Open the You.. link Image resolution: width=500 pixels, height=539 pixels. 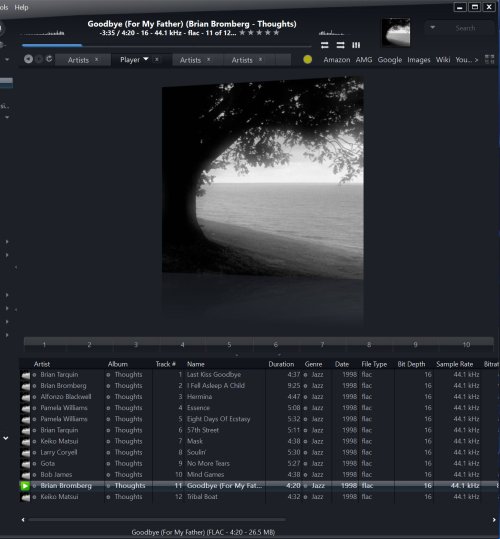463,60
